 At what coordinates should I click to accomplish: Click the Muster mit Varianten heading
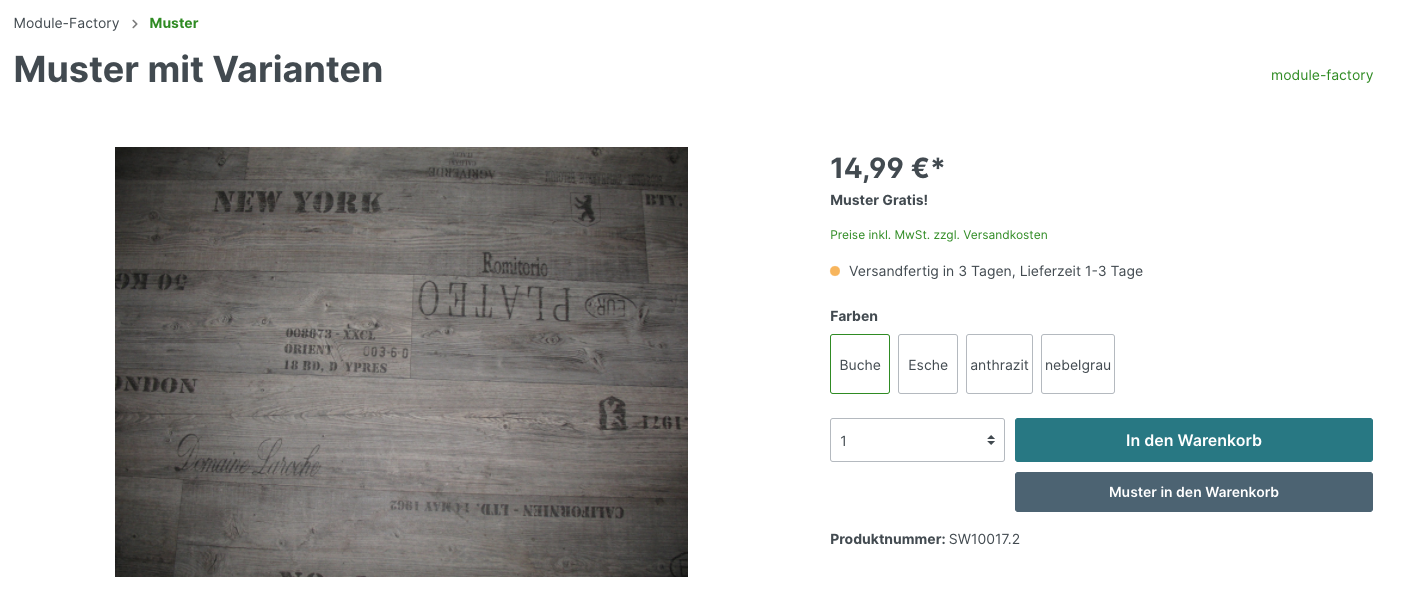198,69
